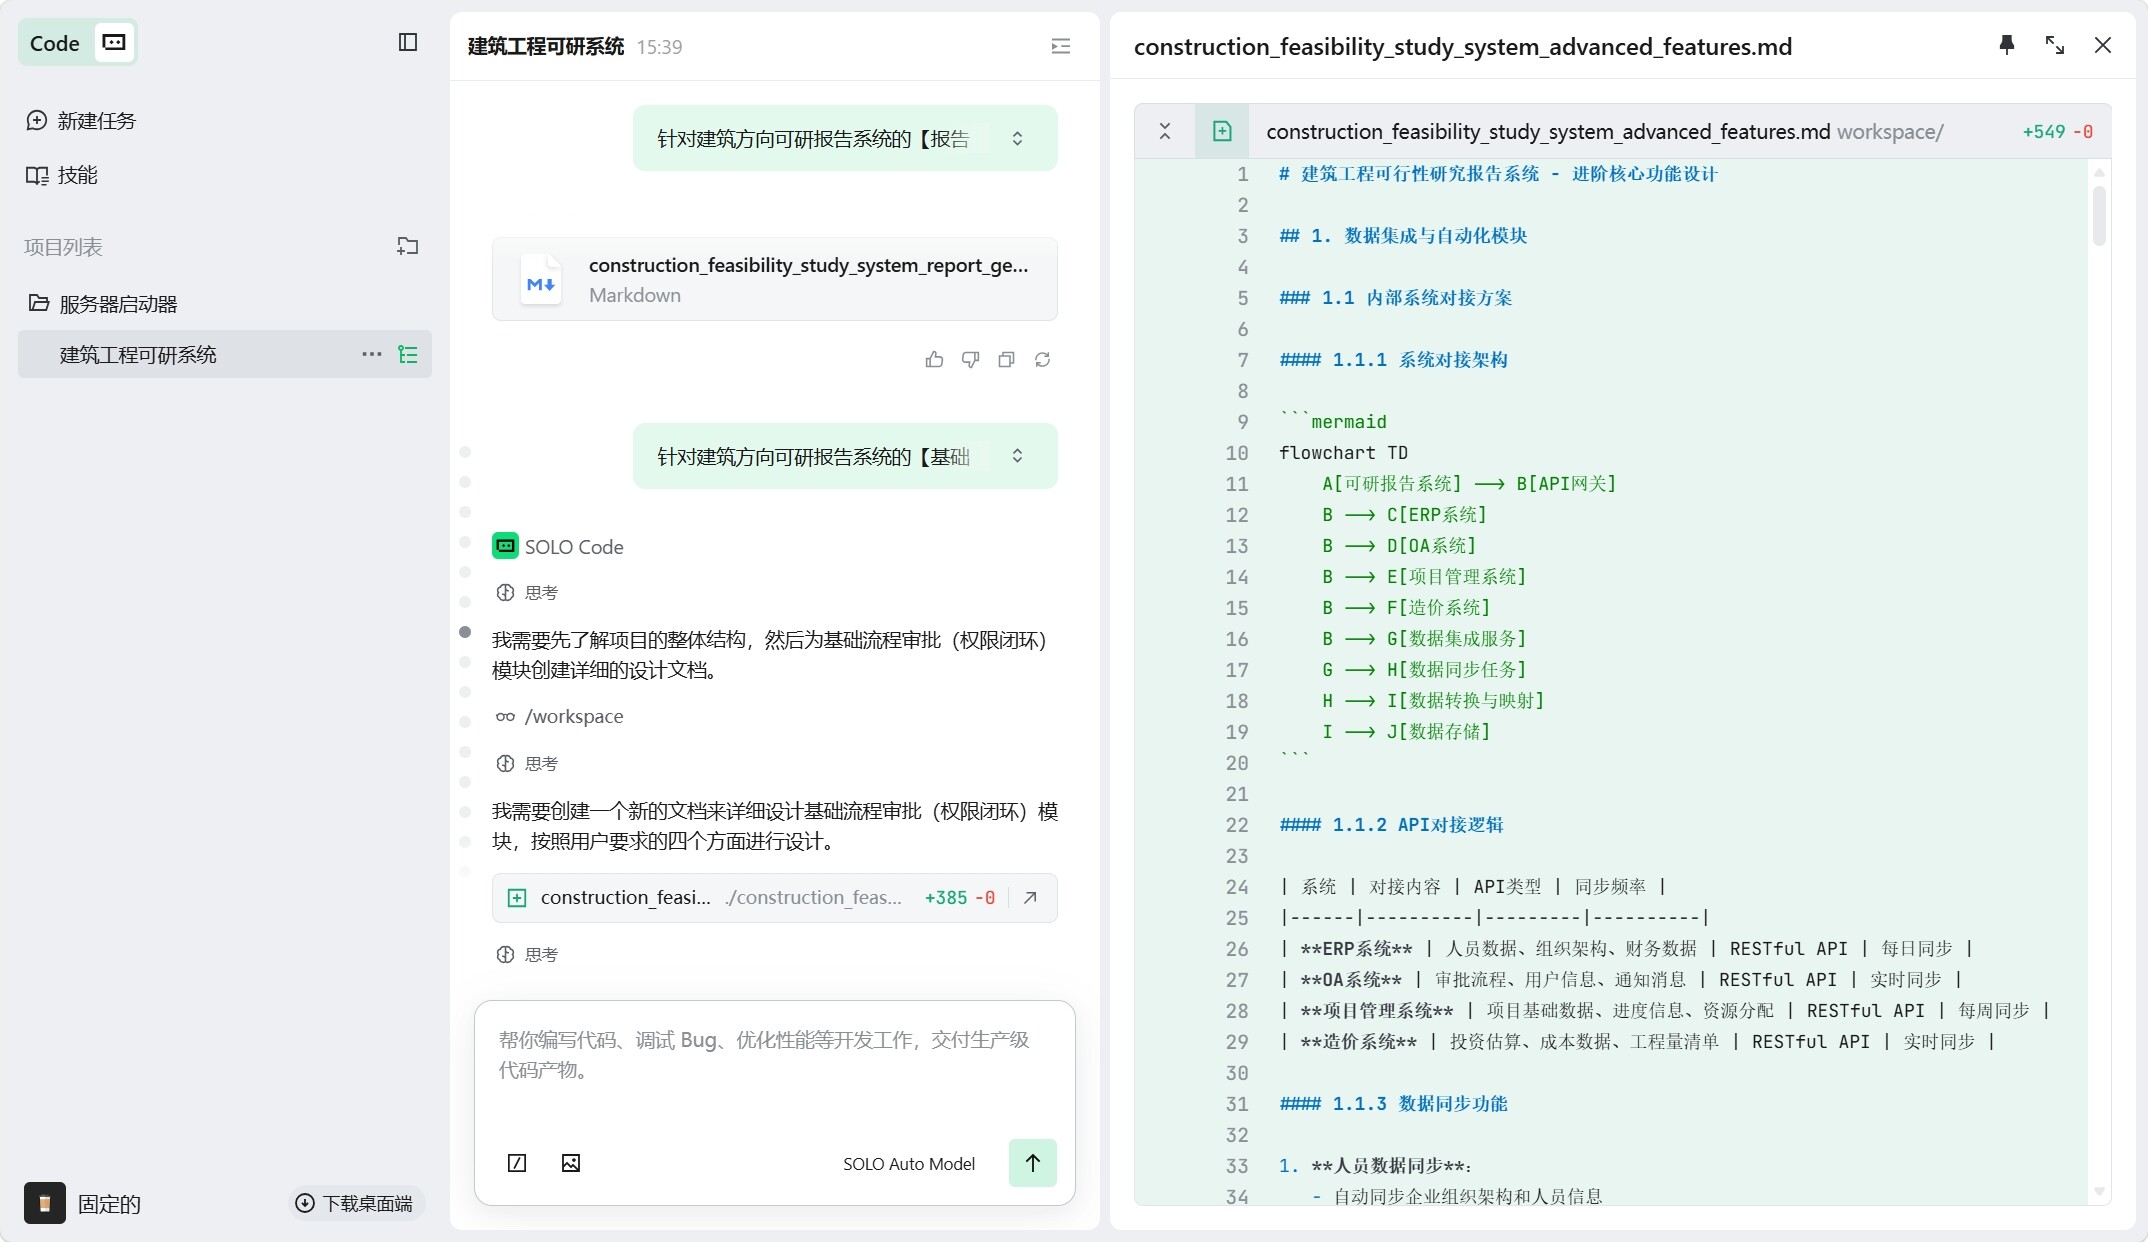Viewport: 2148px width, 1242px height.
Task: Expand the truncated 针对建筑方向可研报告系统 message
Action: tap(1017, 137)
